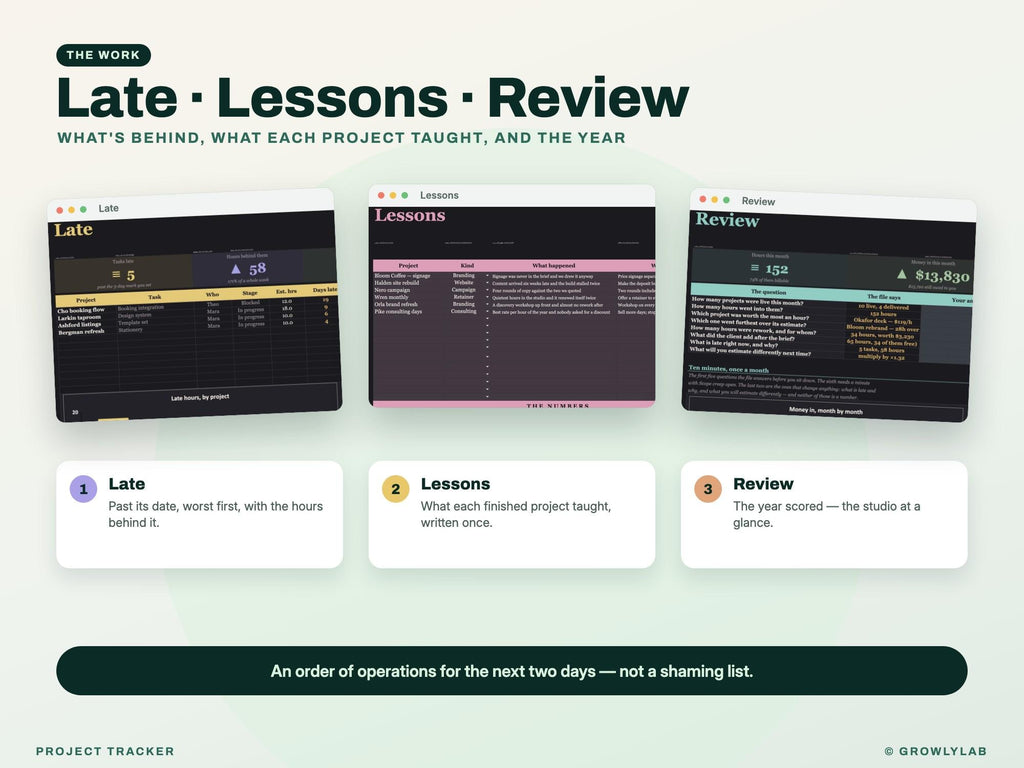Screen dimensions: 1024x768
Task: Select the THE WORK badge
Action: pyautogui.click(x=103, y=55)
